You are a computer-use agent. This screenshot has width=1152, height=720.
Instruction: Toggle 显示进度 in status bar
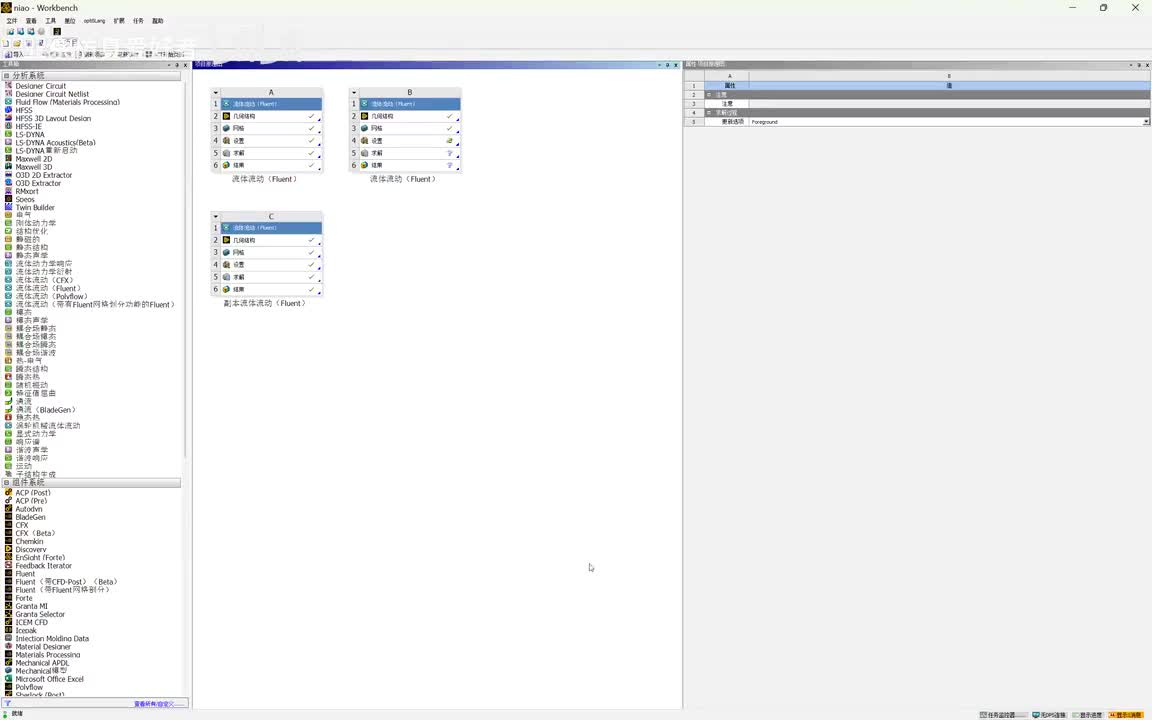[x=1087, y=715]
